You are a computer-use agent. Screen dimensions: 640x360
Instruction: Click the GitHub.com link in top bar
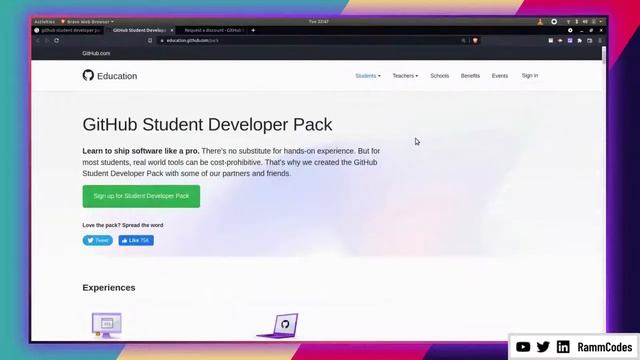click(96, 53)
